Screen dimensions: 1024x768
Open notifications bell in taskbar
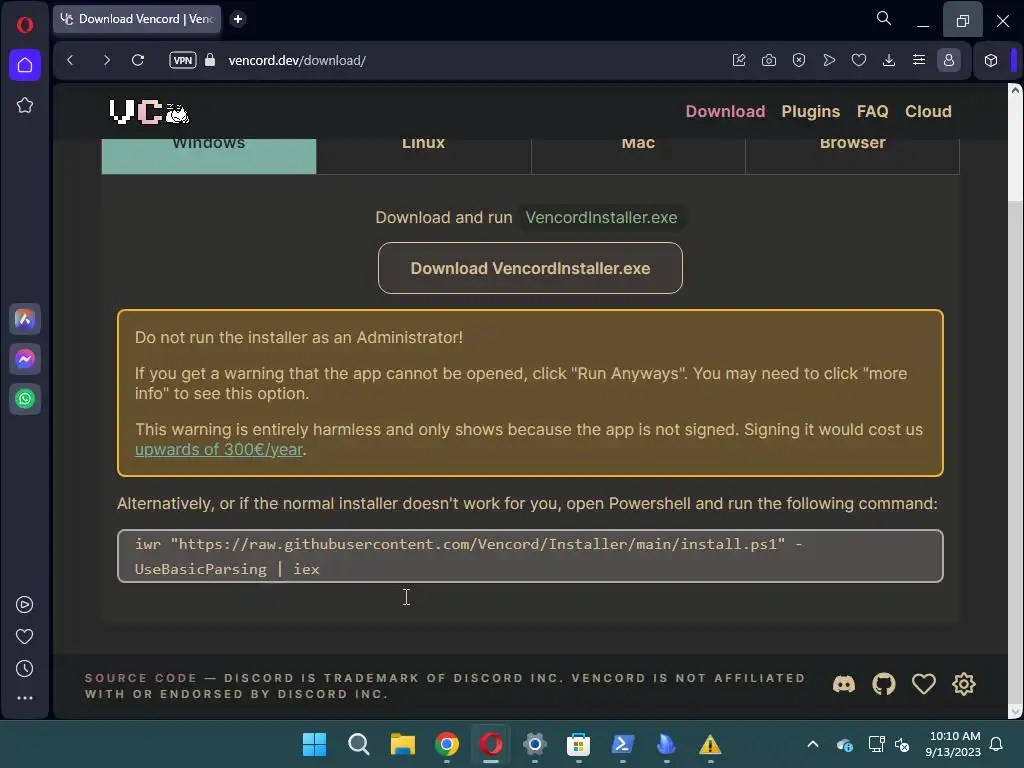click(997, 744)
